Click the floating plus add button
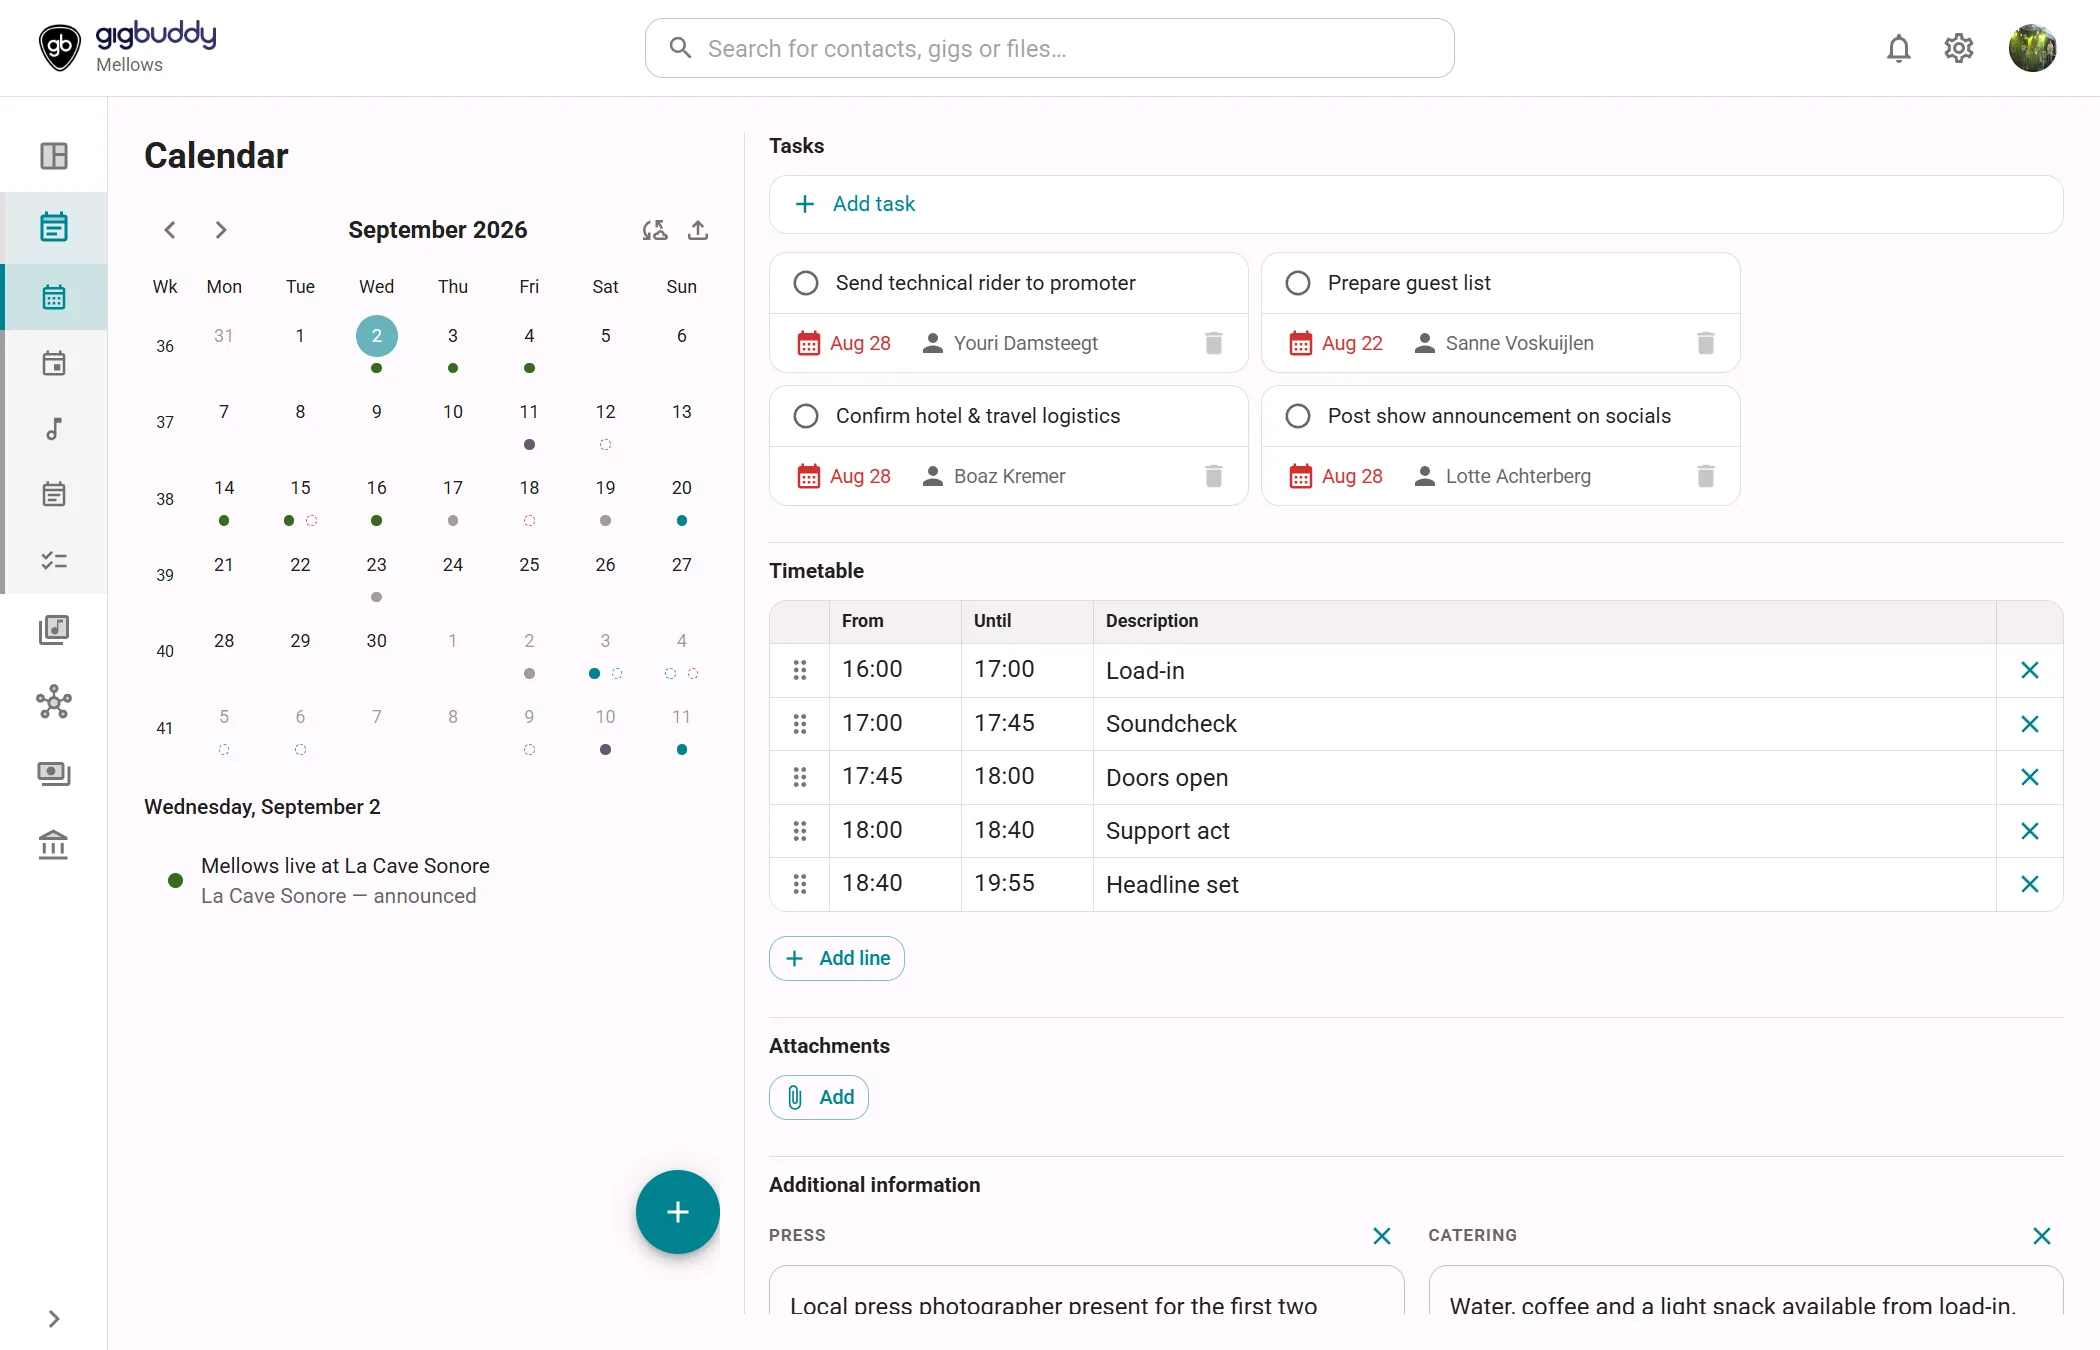This screenshot has width=2100, height=1350. [x=678, y=1212]
